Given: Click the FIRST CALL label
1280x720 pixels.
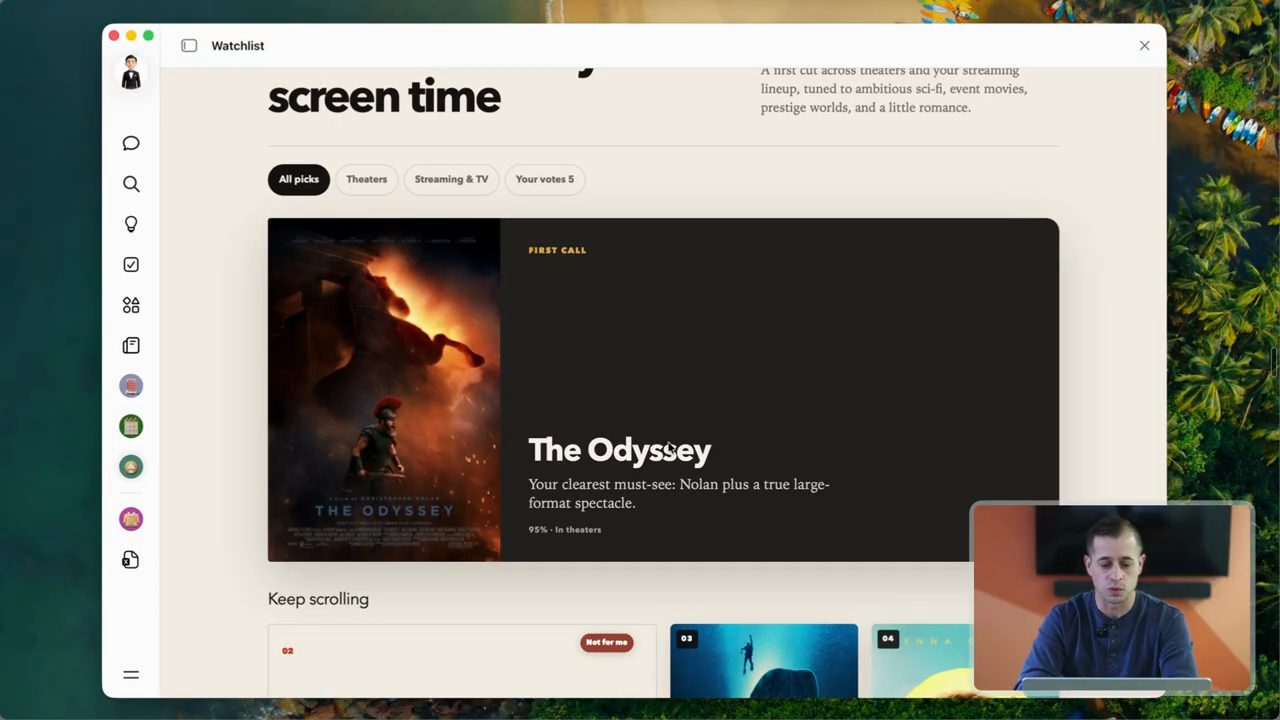Looking at the screenshot, I should [x=557, y=251].
